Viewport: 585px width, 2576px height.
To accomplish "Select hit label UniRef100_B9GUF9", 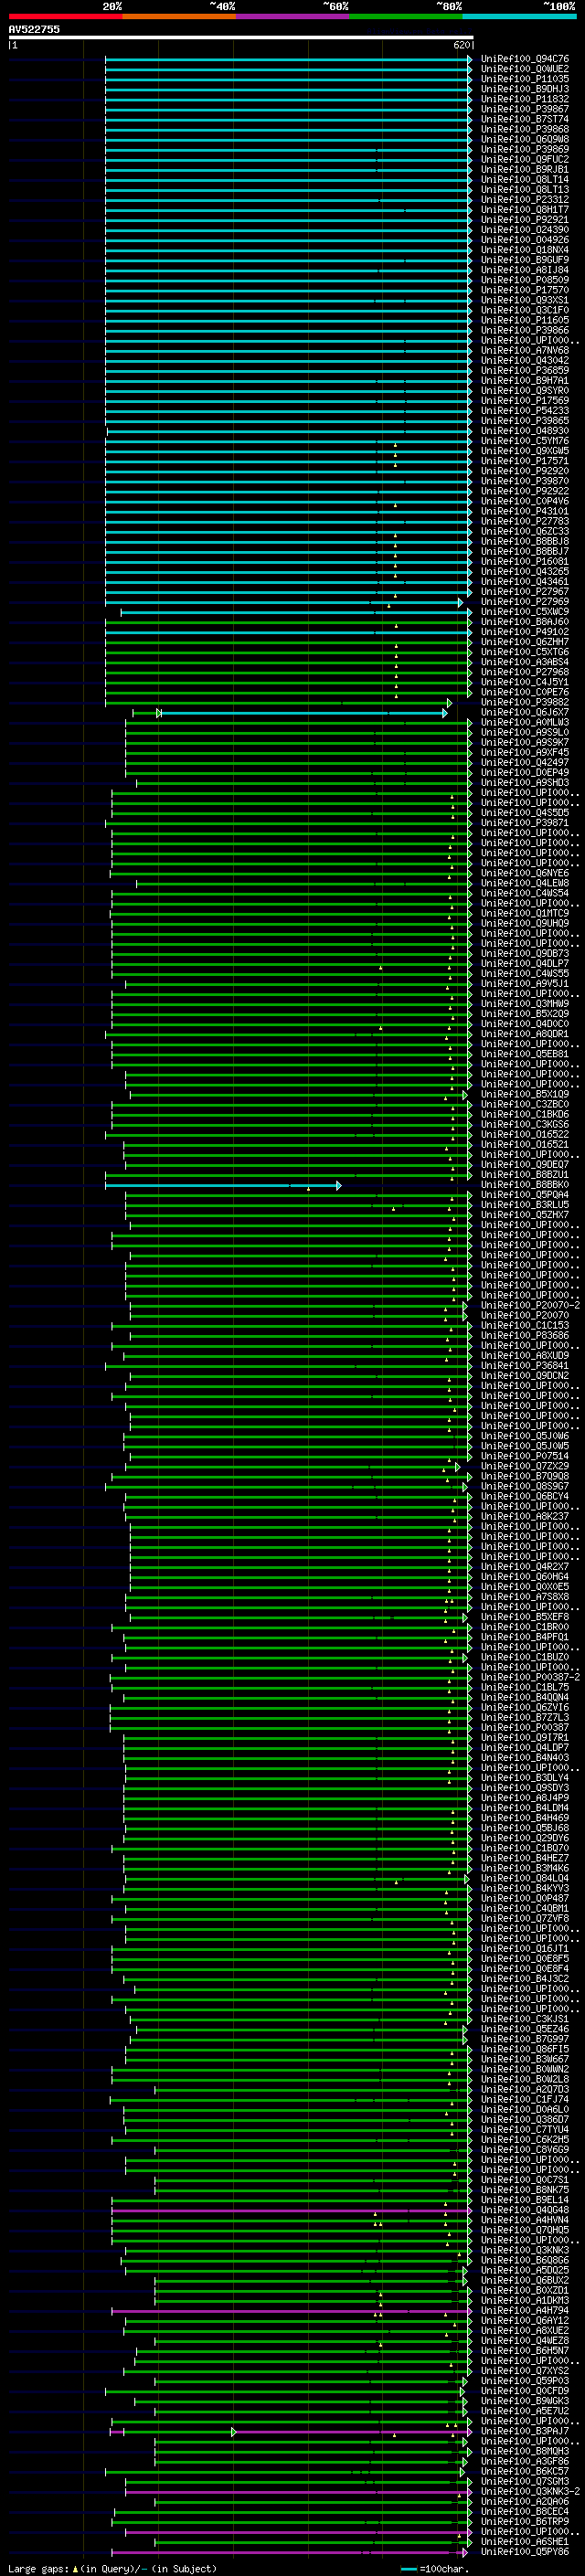I will click(x=525, y=260).
